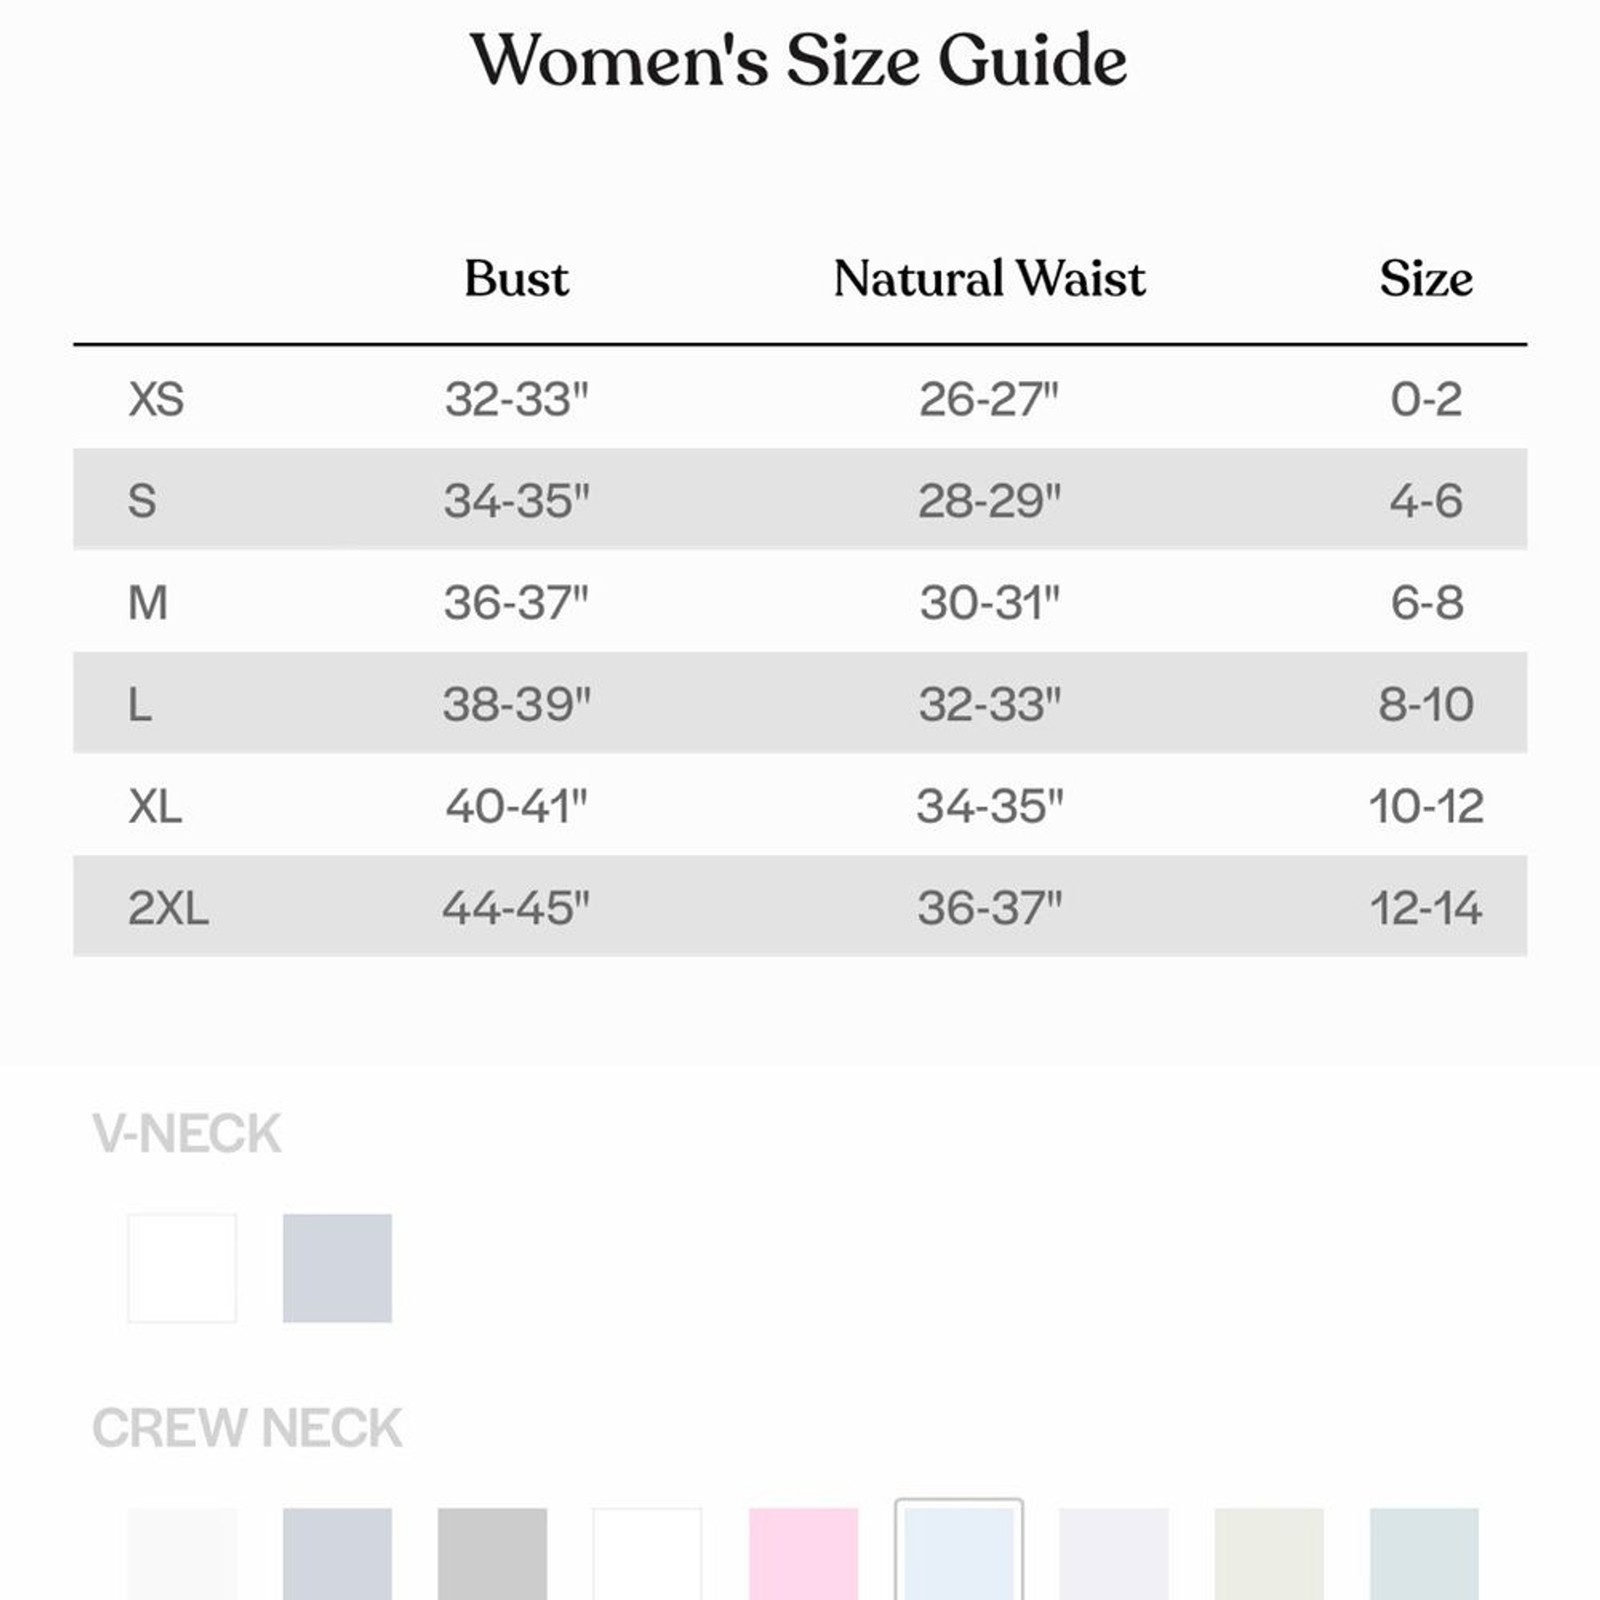Select the gray-blue V-Neck color swatch

(337, 1268)
